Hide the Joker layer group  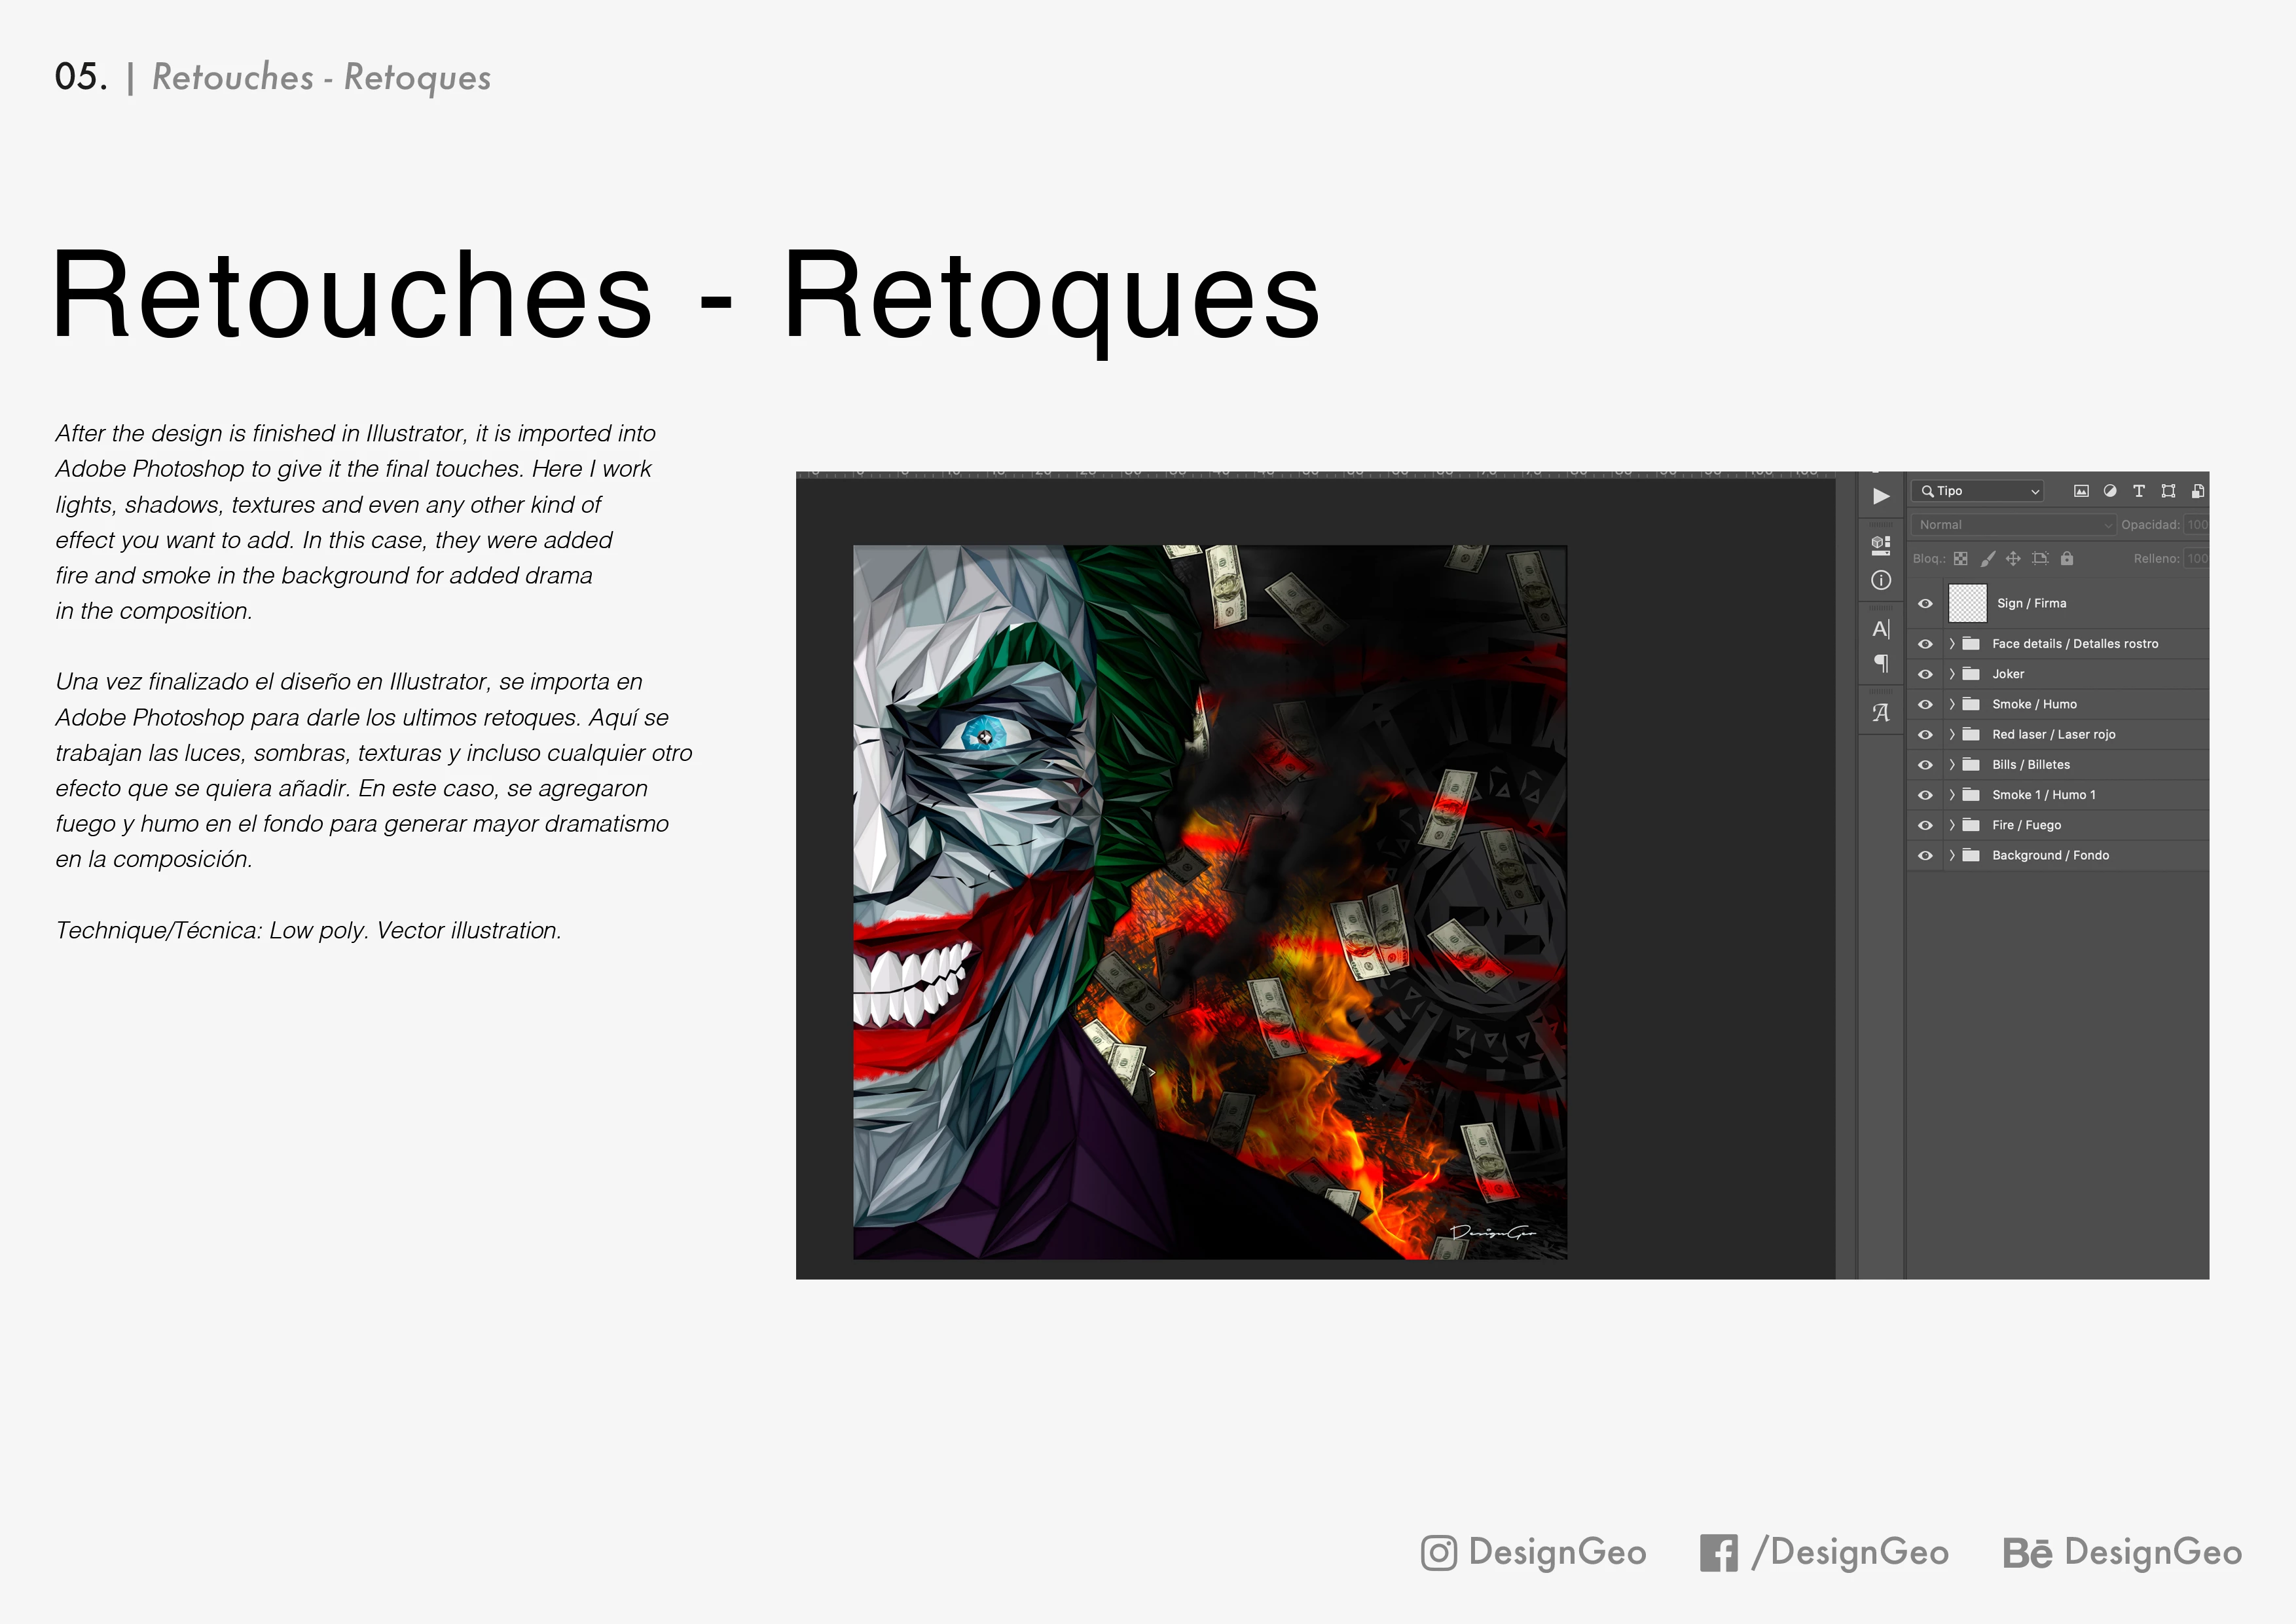tap(1925, 674)
